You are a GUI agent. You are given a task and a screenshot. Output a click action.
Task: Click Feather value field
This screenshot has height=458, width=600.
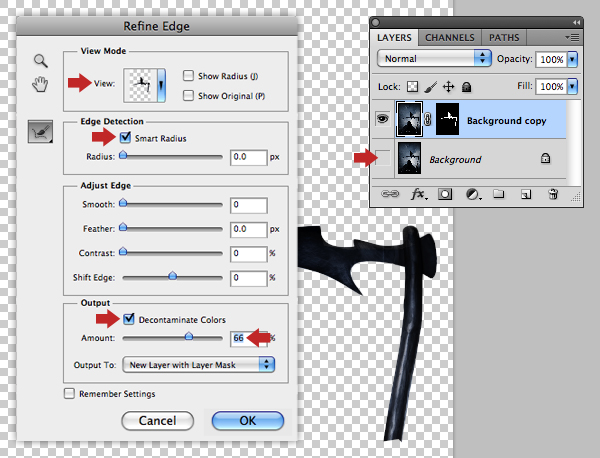248,230
